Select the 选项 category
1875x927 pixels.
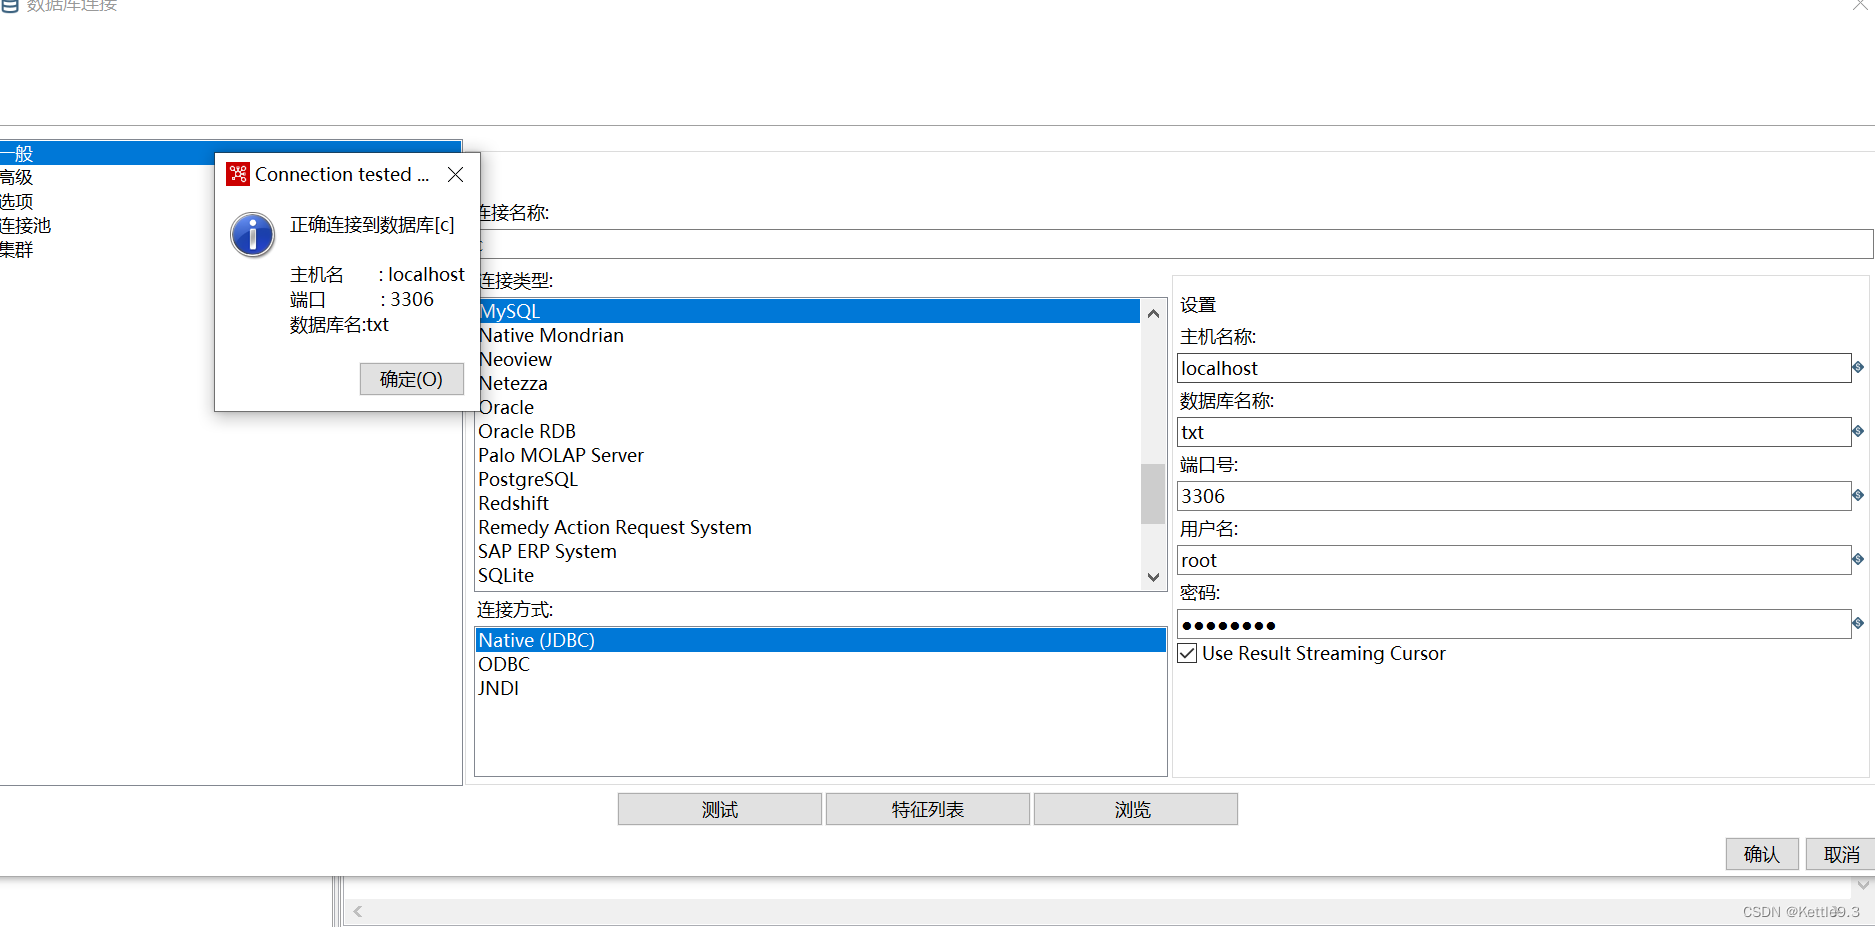tap(17, 201)
